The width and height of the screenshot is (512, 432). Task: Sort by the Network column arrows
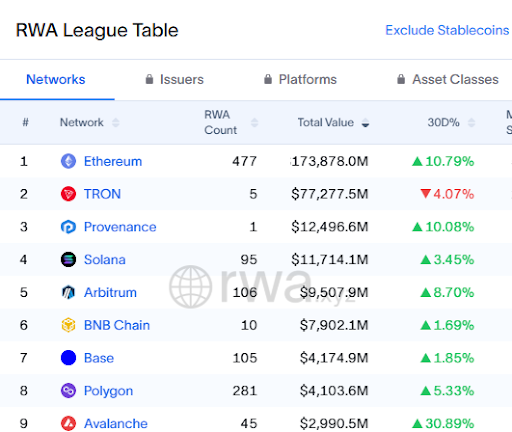coord(116,123)
